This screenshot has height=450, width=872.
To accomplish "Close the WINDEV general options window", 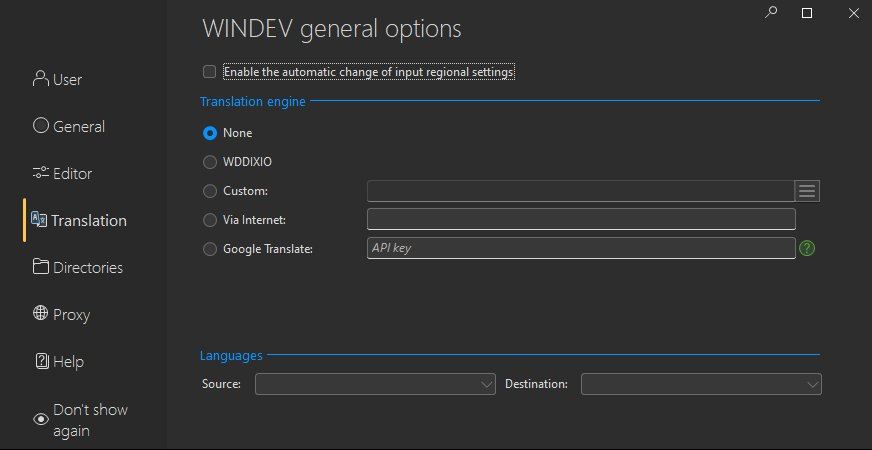I will tap(854, 13).
